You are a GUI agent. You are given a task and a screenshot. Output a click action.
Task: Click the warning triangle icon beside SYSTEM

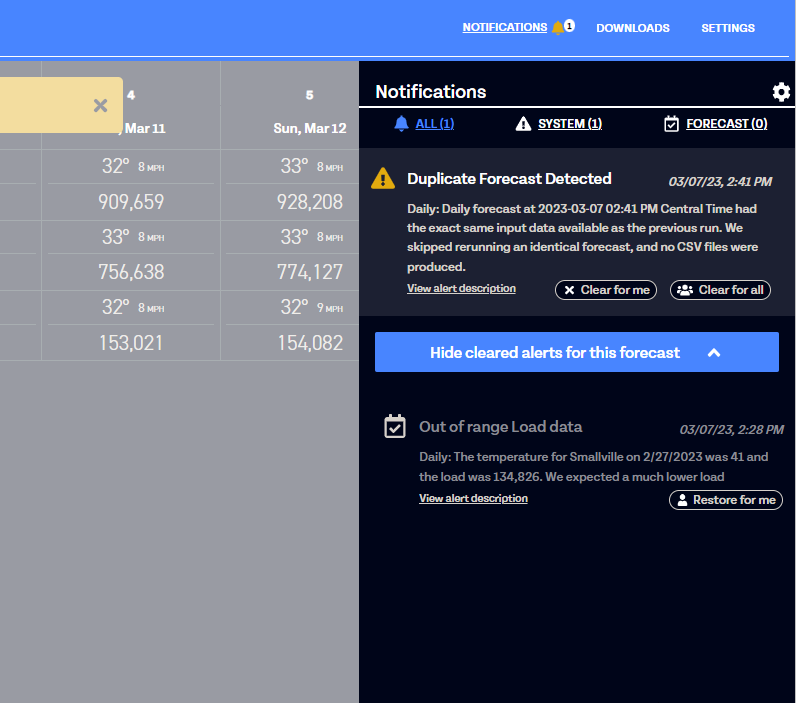[523, 123]
